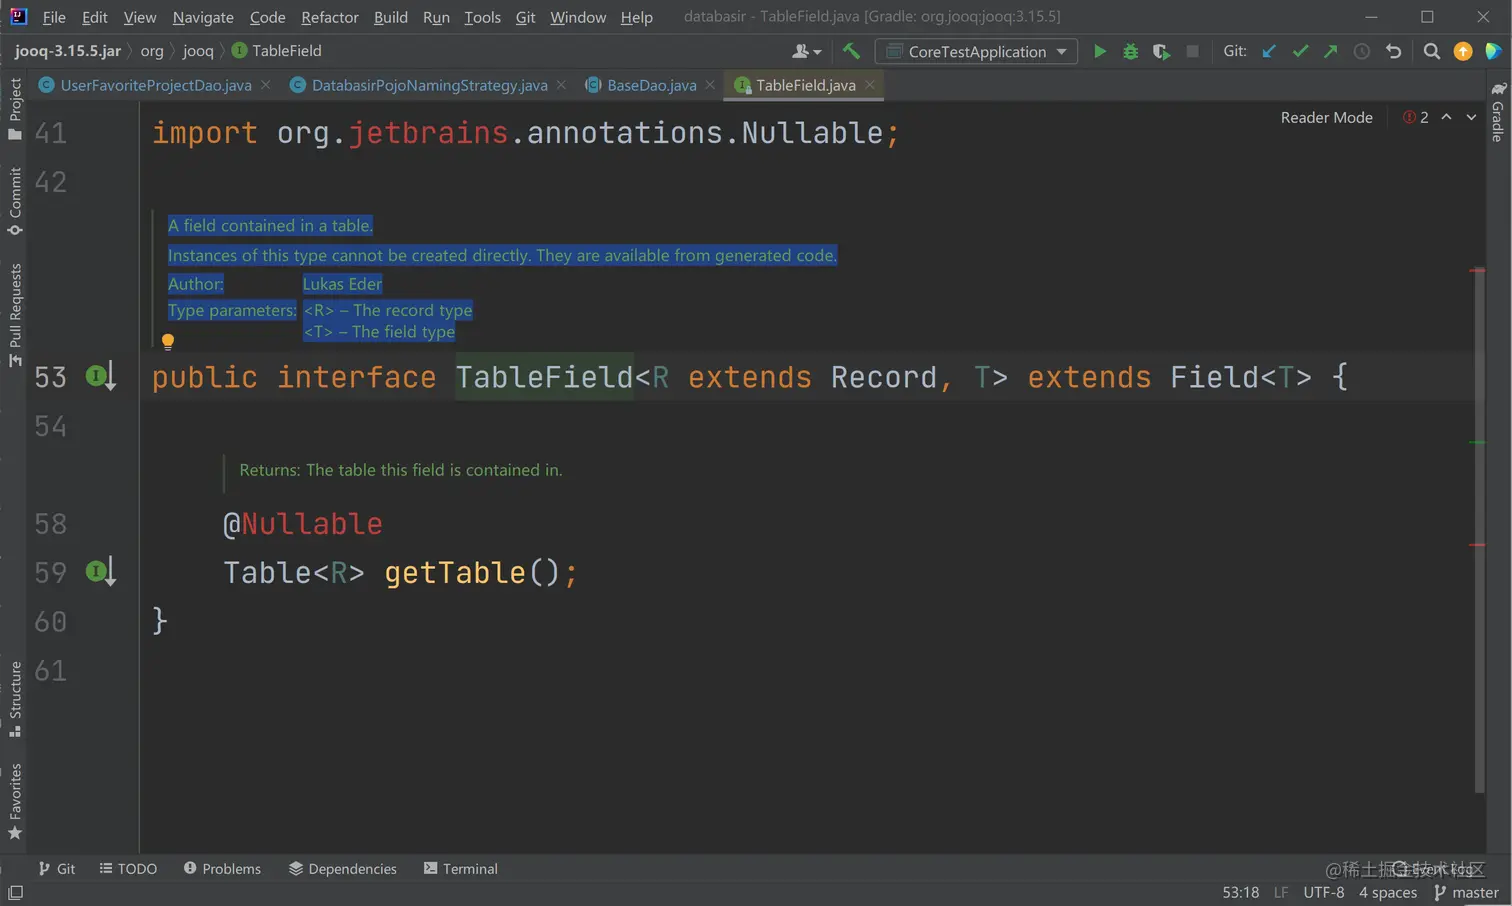Click the implementations gutter icon on line 53
This screenshot has height=906, width=1512.
[100, 377]
